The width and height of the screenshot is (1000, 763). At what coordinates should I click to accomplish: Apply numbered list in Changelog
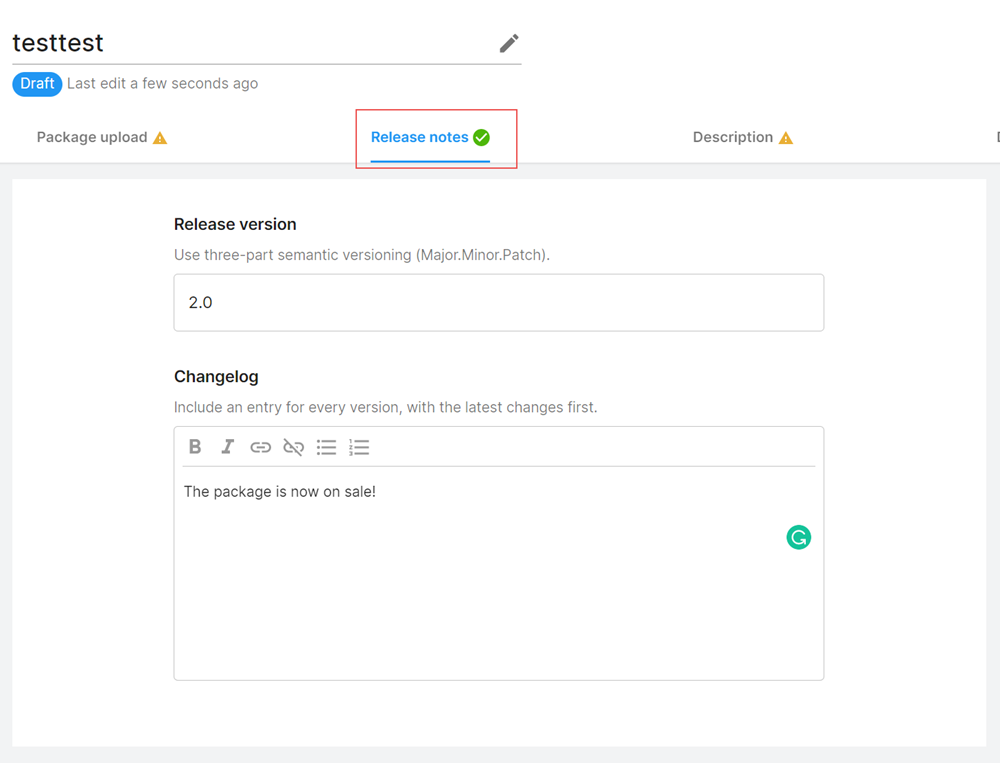tap(359, 447)
